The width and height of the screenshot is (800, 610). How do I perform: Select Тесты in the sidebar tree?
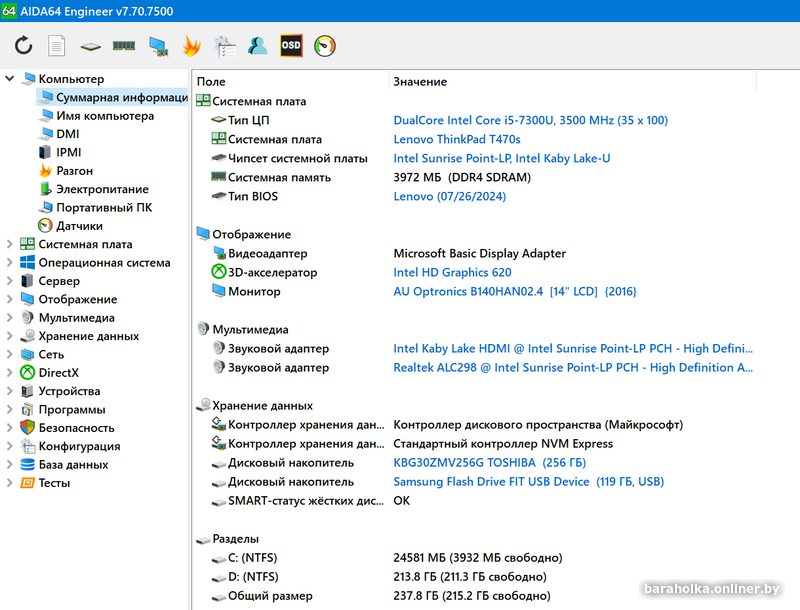54,483
